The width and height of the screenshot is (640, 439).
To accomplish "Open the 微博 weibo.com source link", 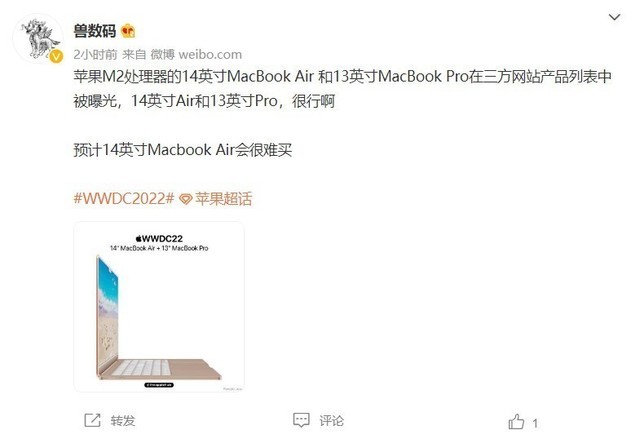I will coord(196,54).
